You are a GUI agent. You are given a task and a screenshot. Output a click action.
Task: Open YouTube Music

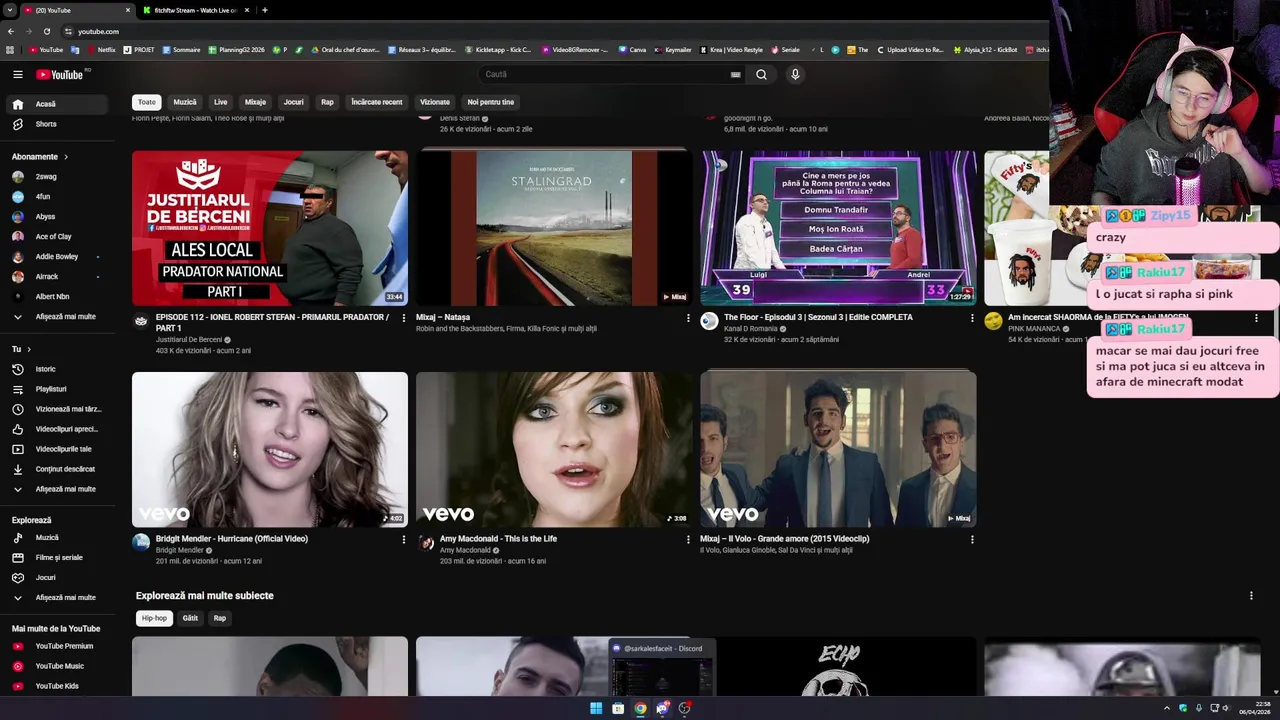(x=57, y=666)
